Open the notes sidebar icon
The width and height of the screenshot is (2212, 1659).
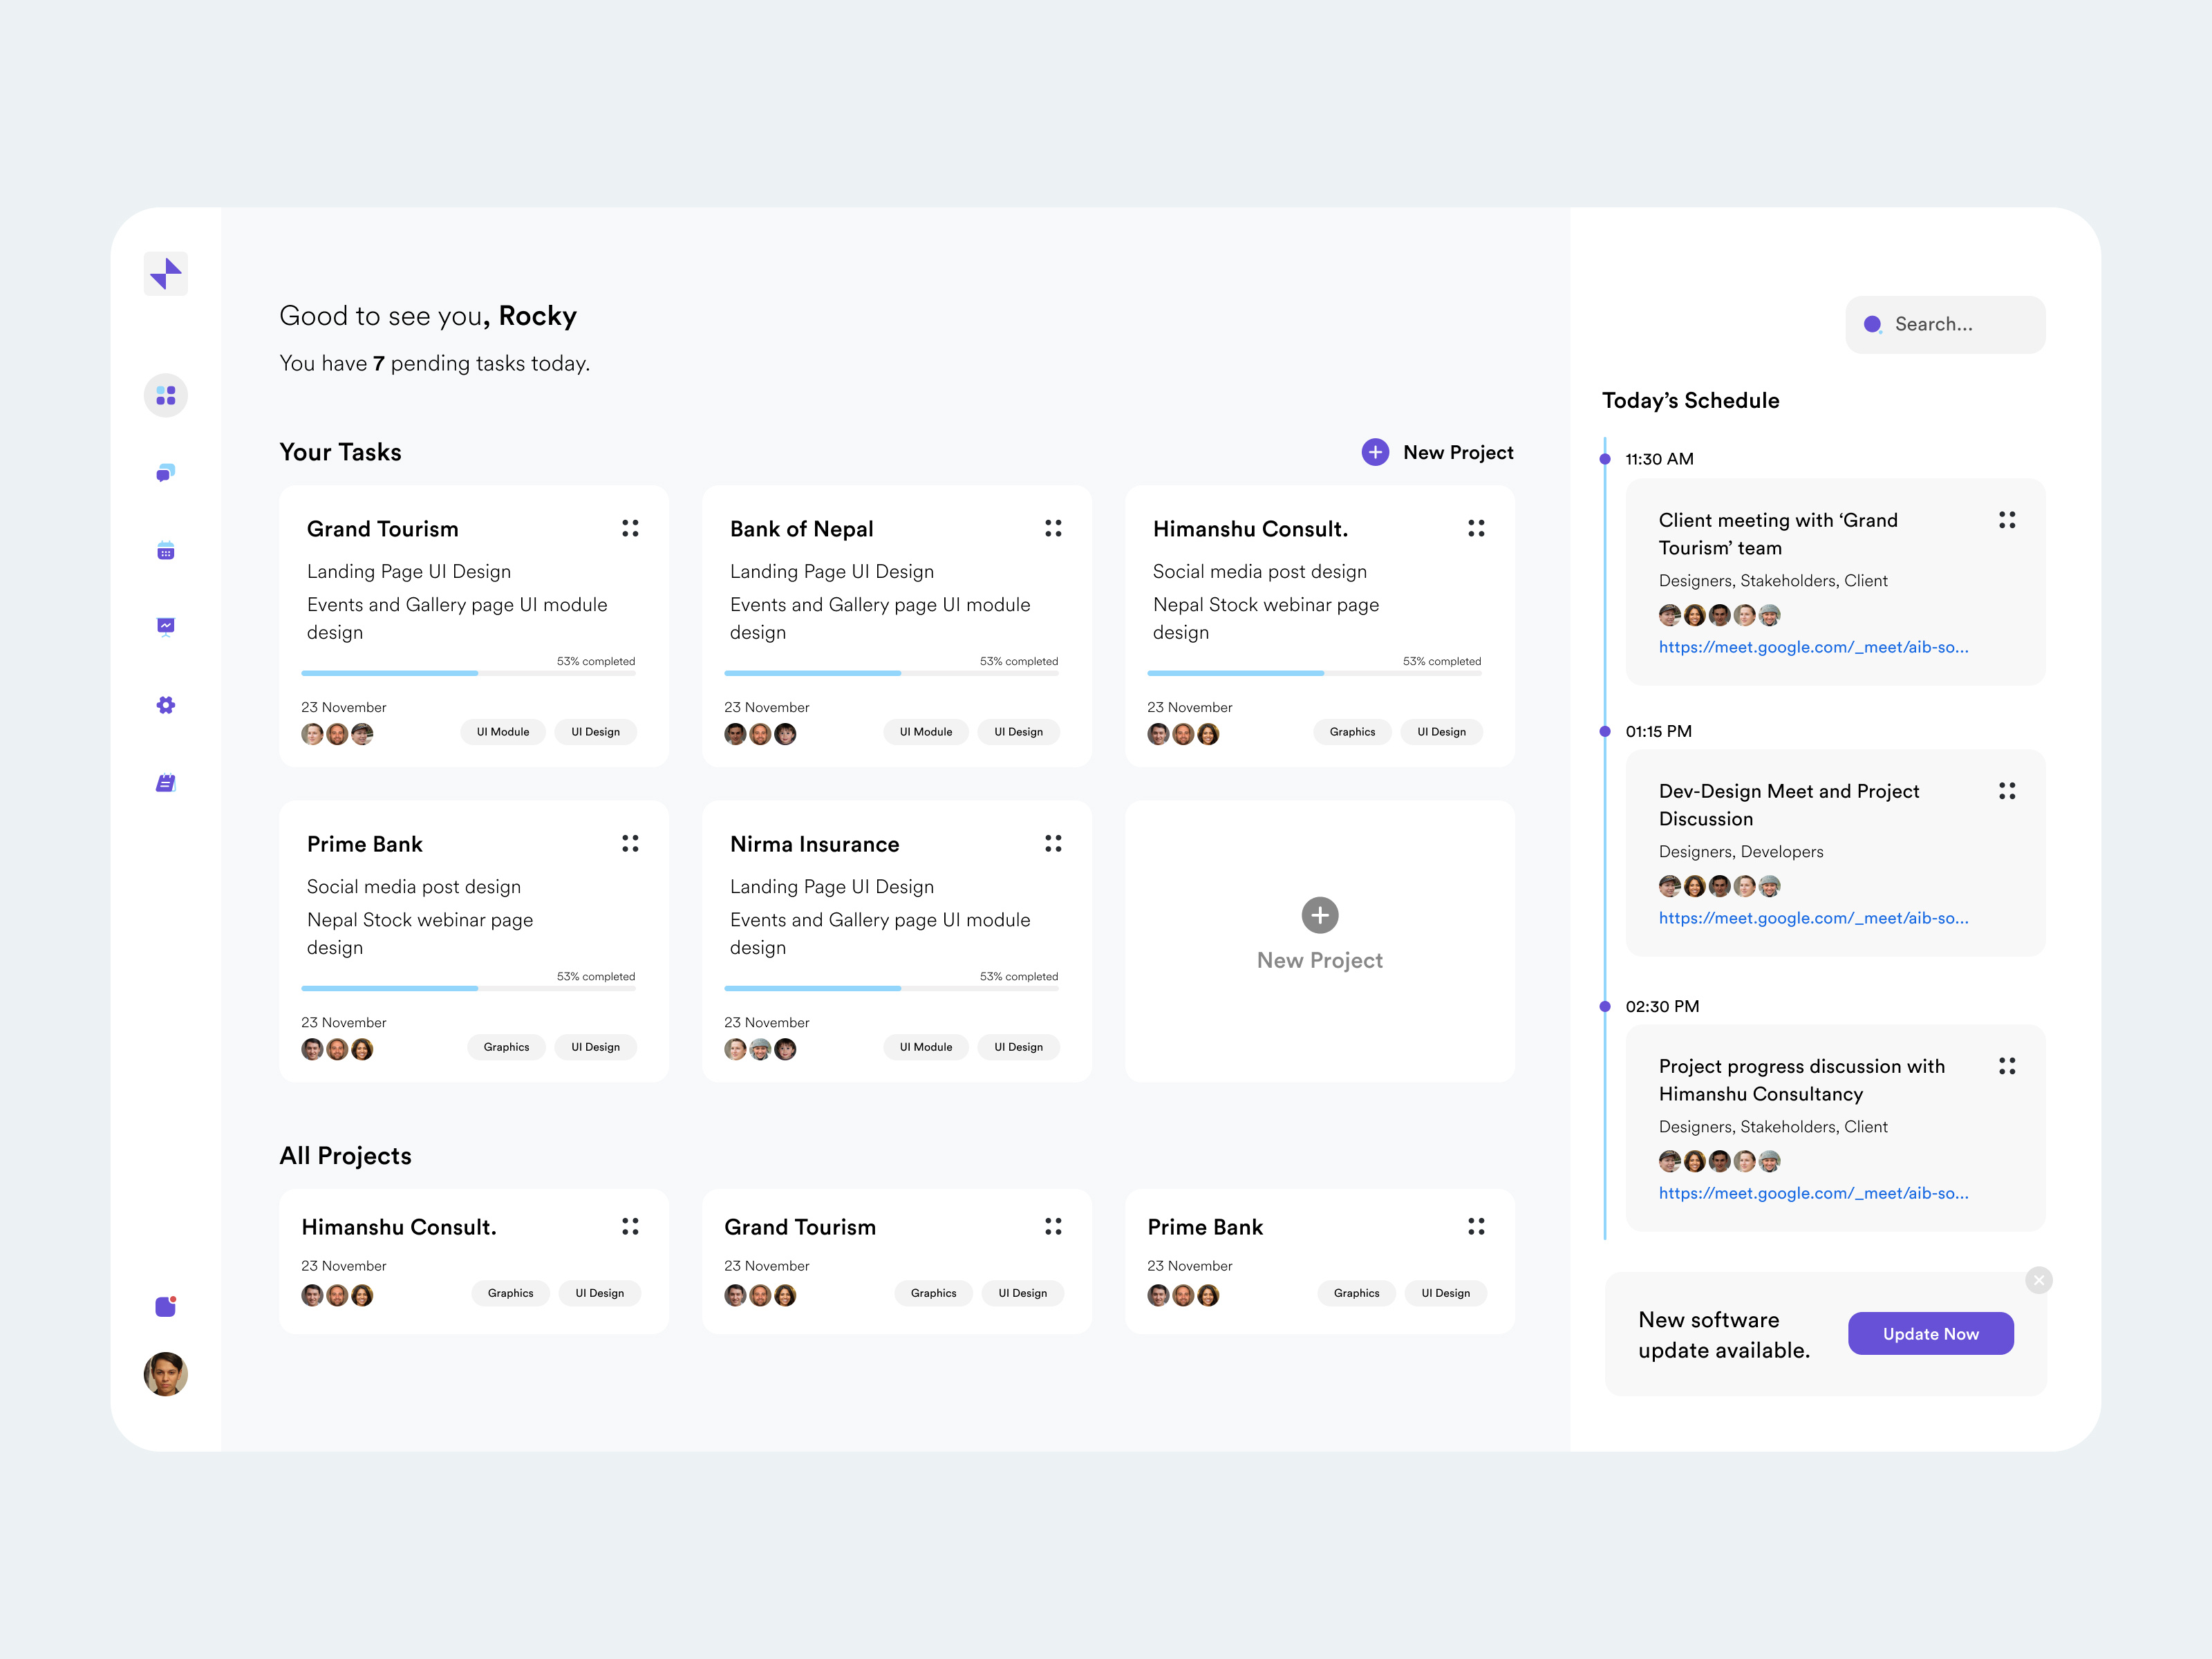tap(166, 783)
